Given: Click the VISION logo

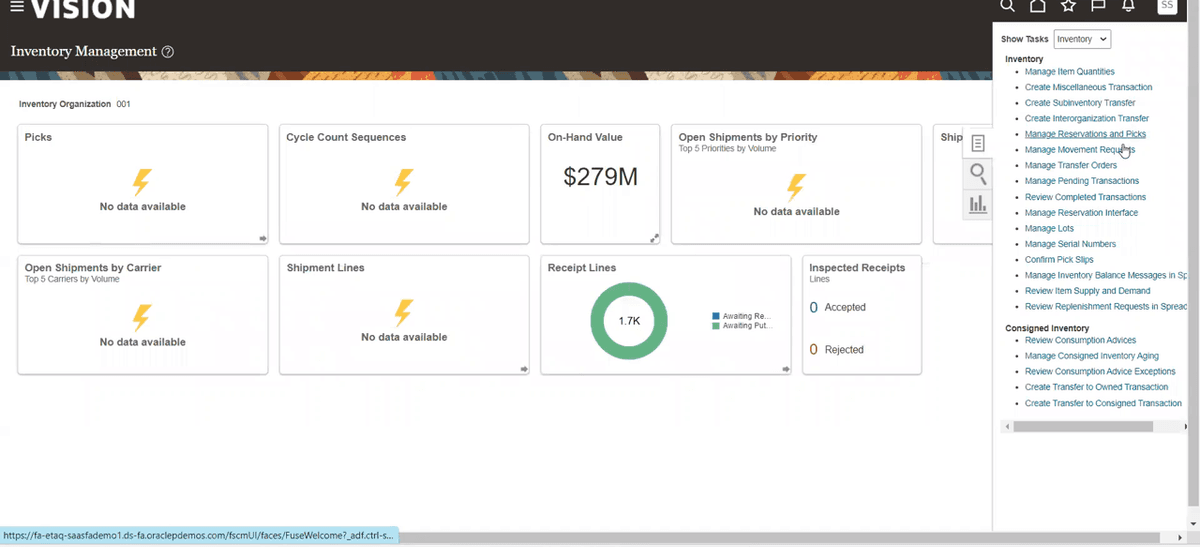Looking at the screenshot, I should [x=82, y=8].
